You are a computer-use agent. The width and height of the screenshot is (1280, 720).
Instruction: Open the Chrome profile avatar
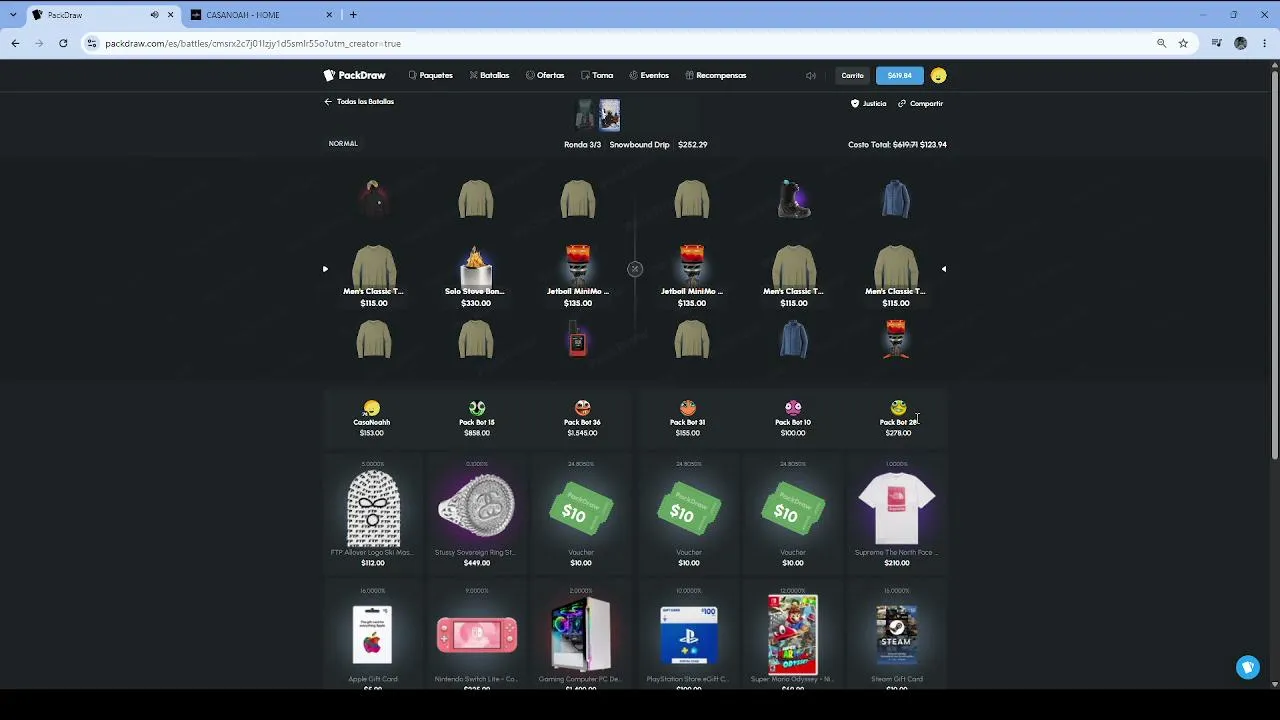click(1241, 43)
